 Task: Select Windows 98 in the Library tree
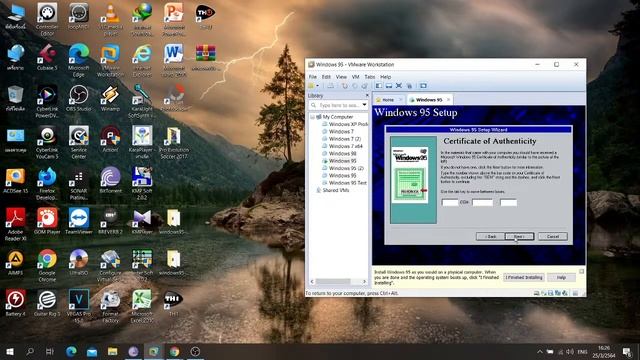[x=339, y=153]
